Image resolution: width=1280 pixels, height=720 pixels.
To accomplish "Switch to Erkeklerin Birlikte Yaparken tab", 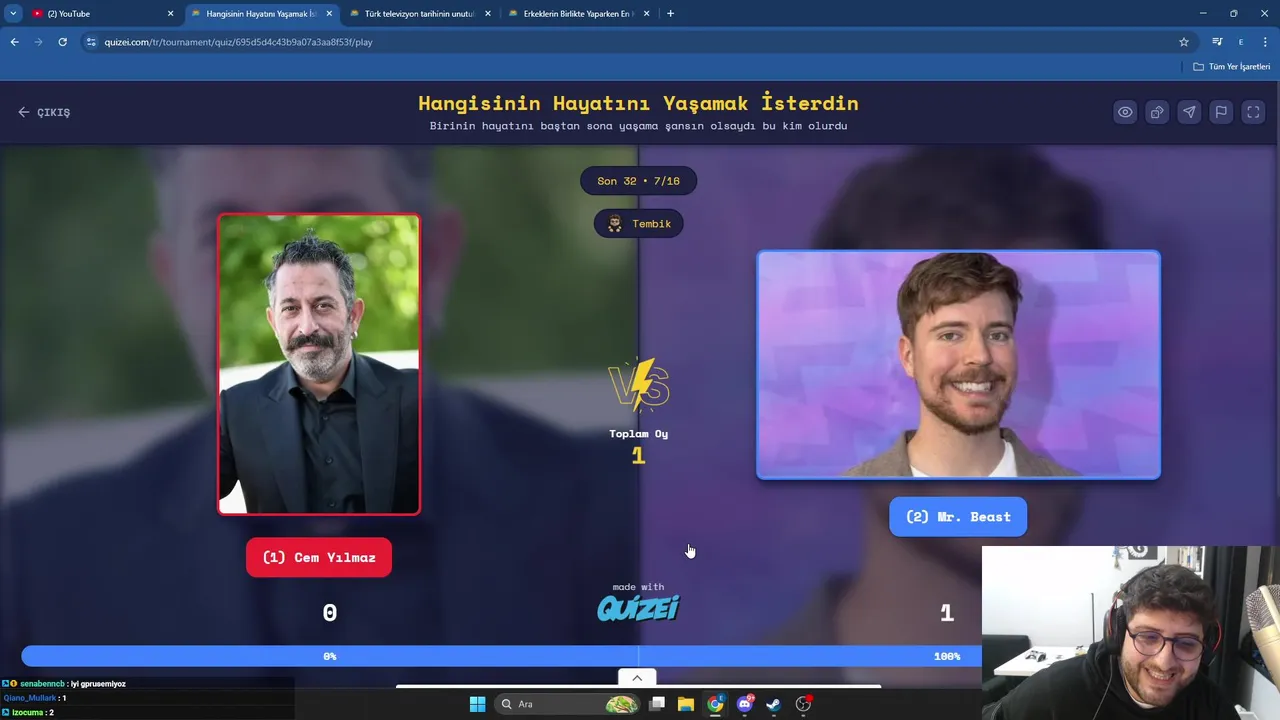I will click(578, 14).
